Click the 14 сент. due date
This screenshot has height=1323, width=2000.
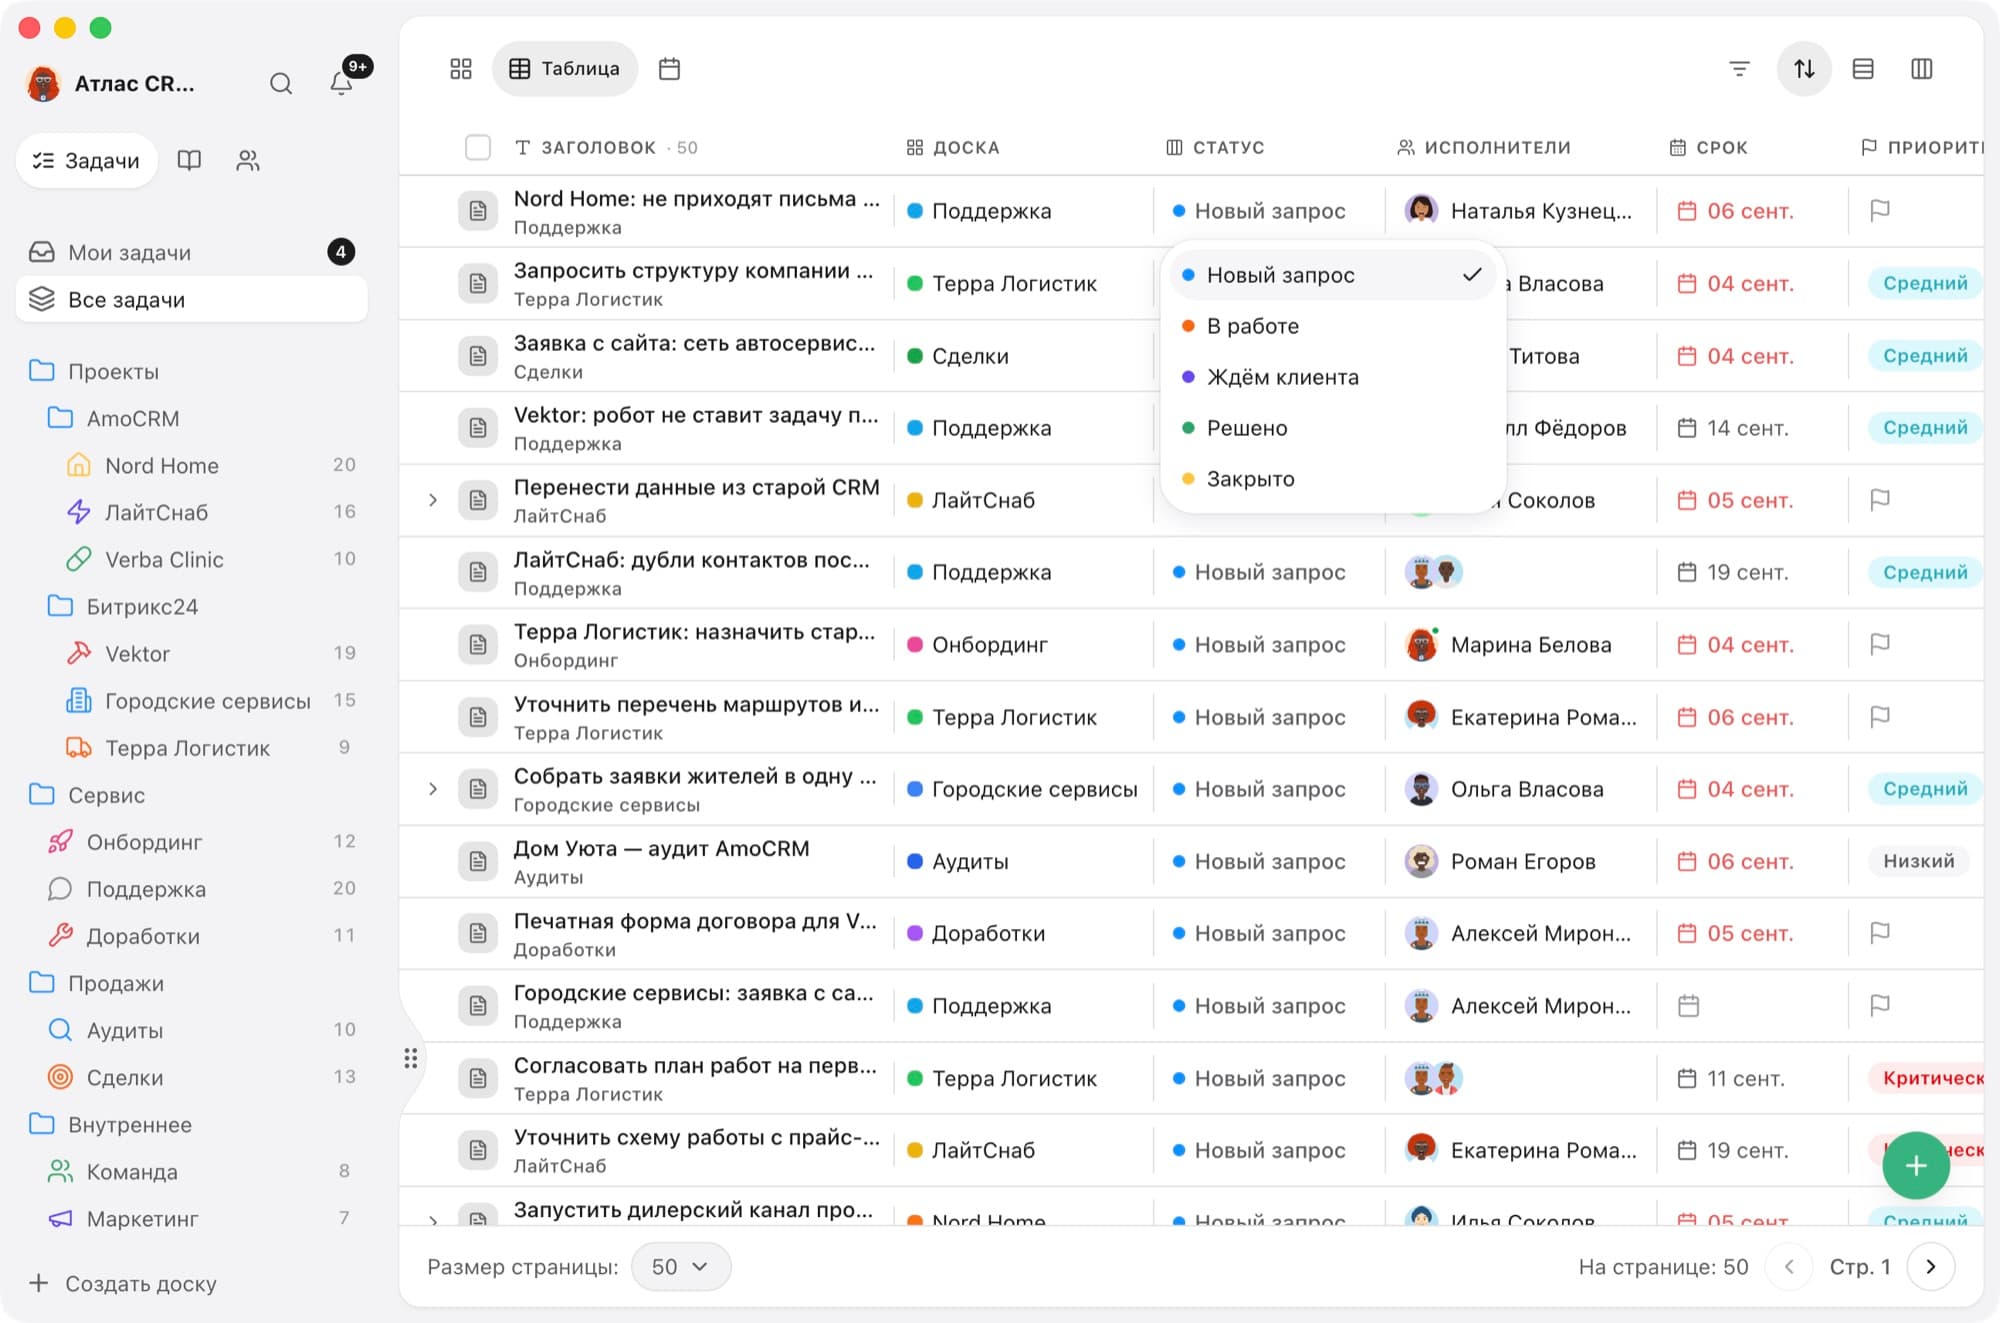click(1748, 428)
